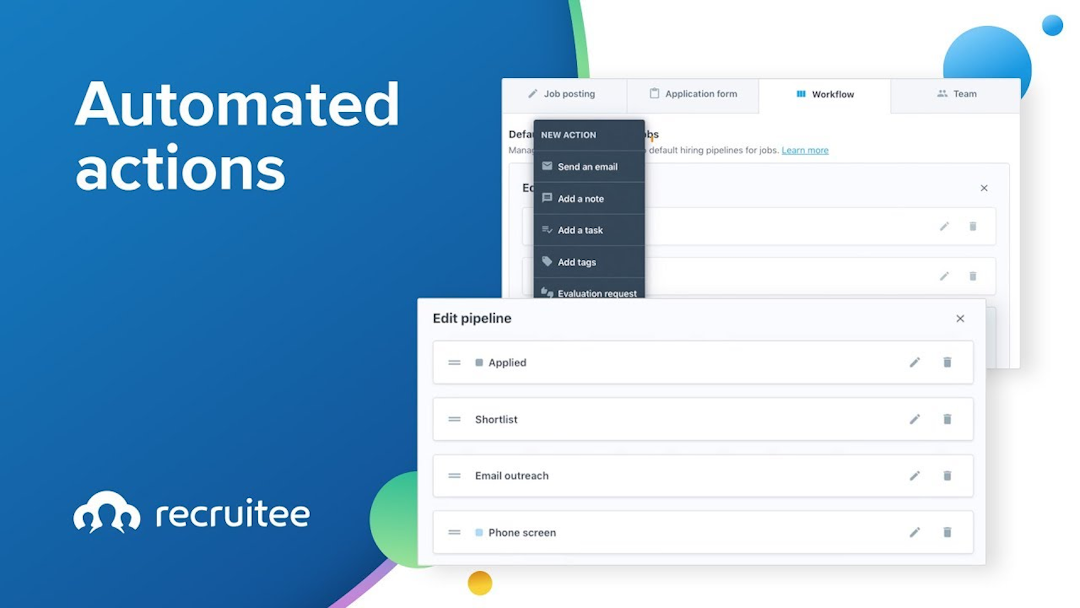Open the Learn more link
This screenshot has height=608, width=1080.
click(x=805, y=149)
